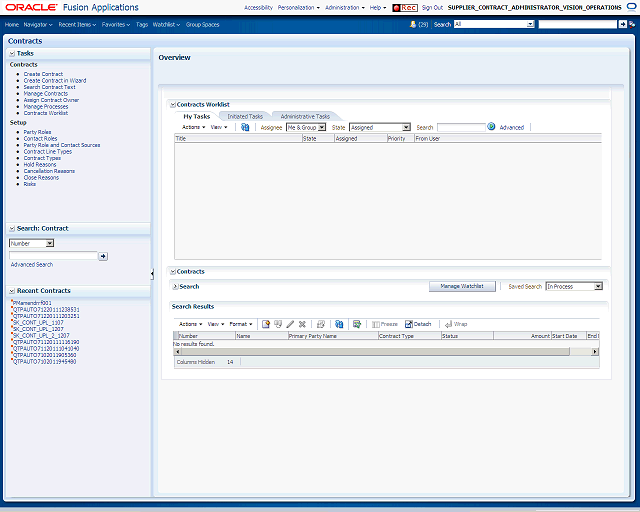Collapse the Recent Contracts panel
This screenshot has width=640, height=512.
(12, 291)
